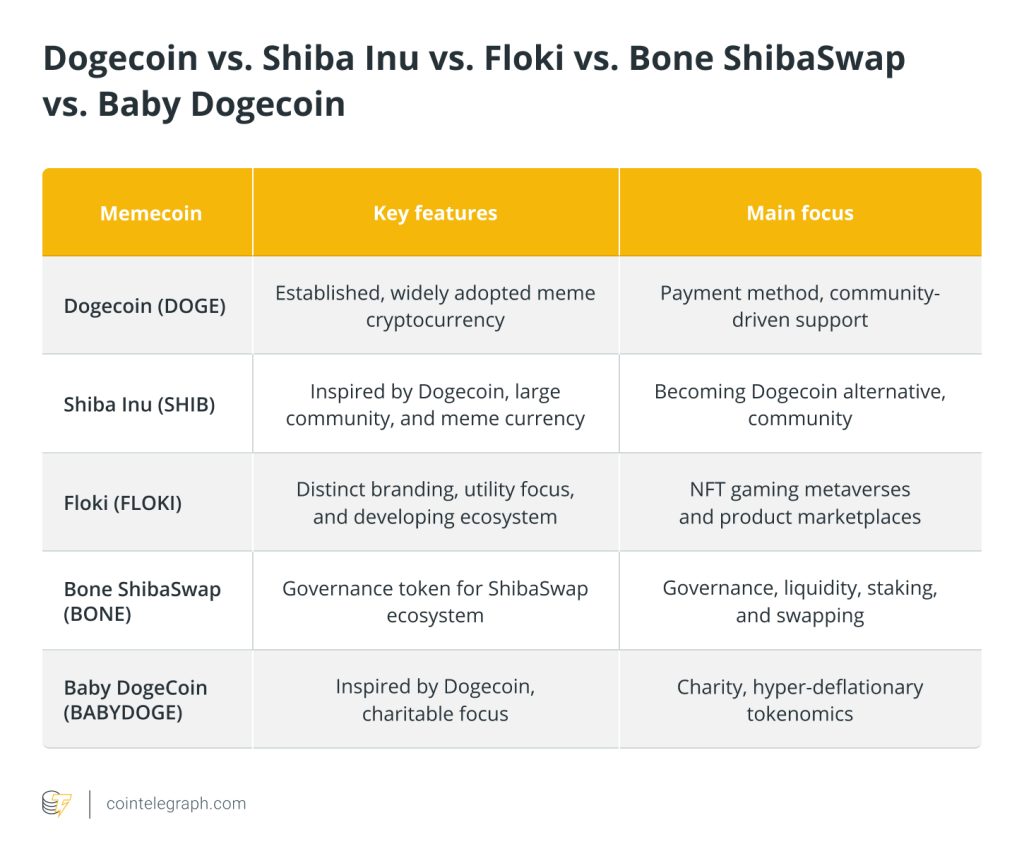
Task: Select the Baby DogeCoin (BABYDOGE) row label
Action: pyautogui.click(x=136, y=700)
